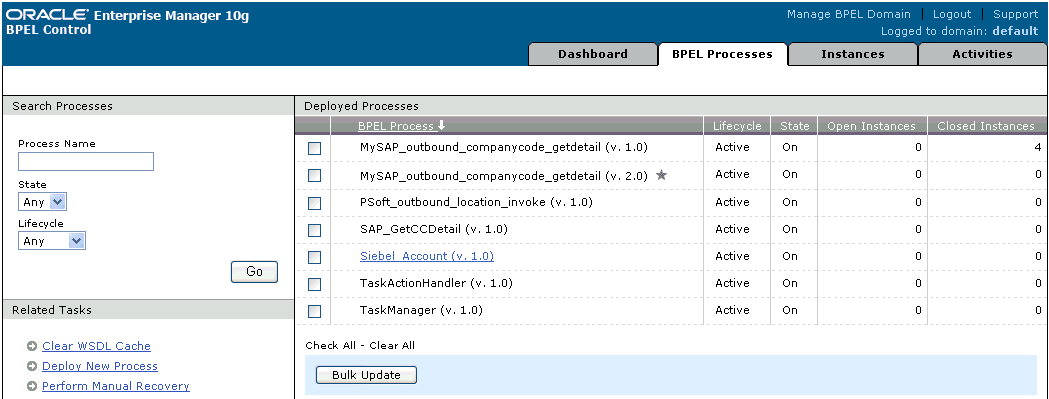
Task: Click Active lifecycle in SAP_GetCCDetail row
Action: (732, 229)
